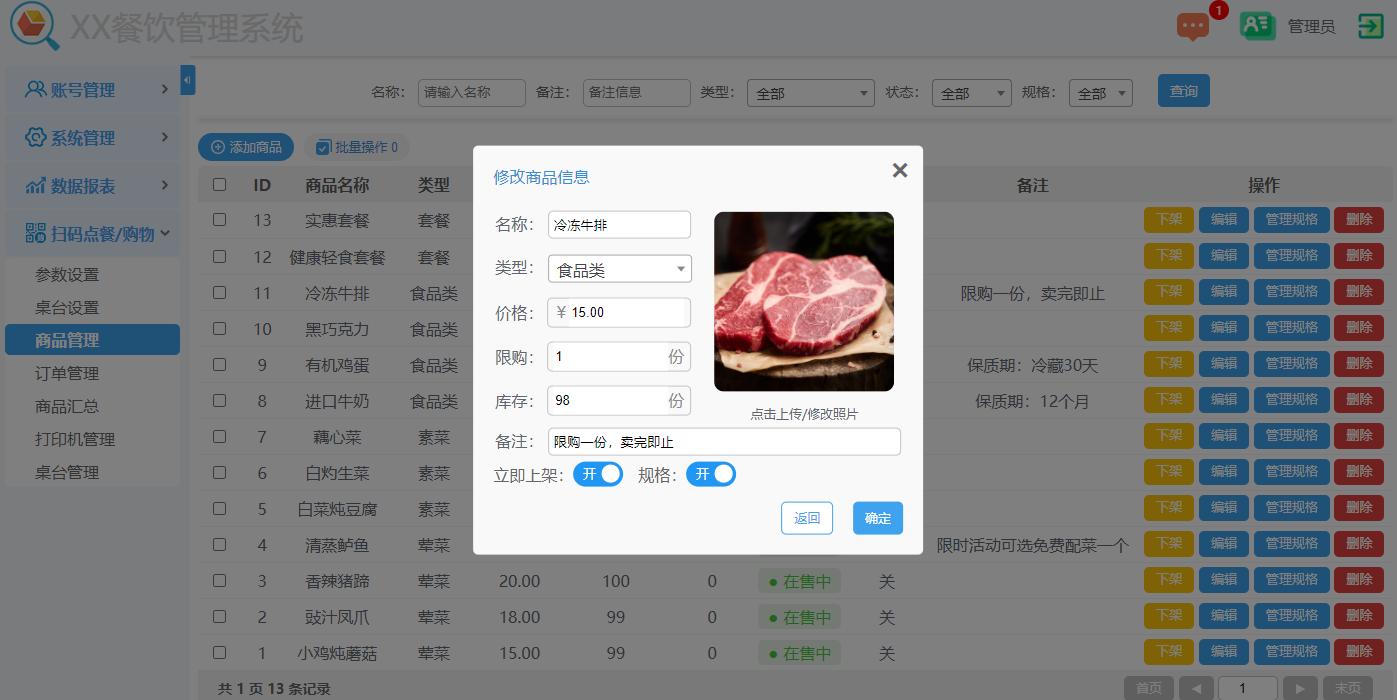Click the green exit/logout icon

click(1371, 25)
